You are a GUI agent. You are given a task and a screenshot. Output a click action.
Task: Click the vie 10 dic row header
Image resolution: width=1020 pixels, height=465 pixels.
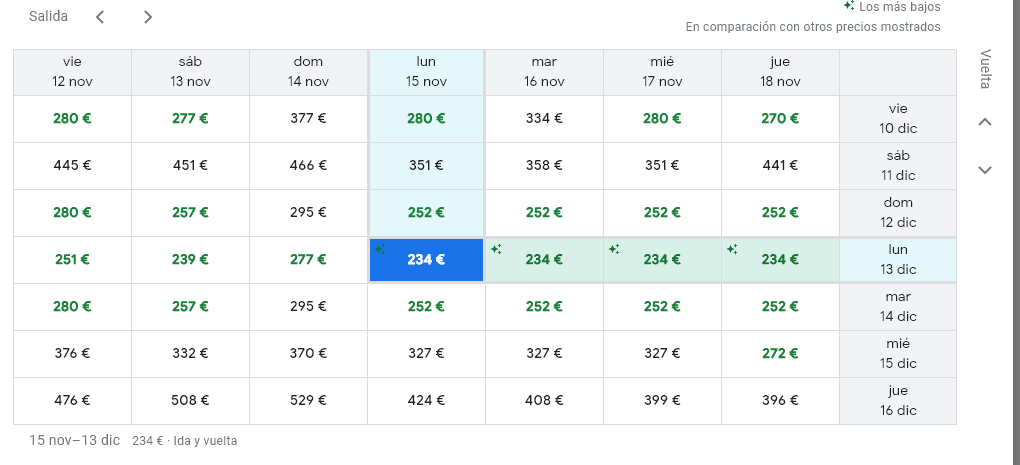898,119
